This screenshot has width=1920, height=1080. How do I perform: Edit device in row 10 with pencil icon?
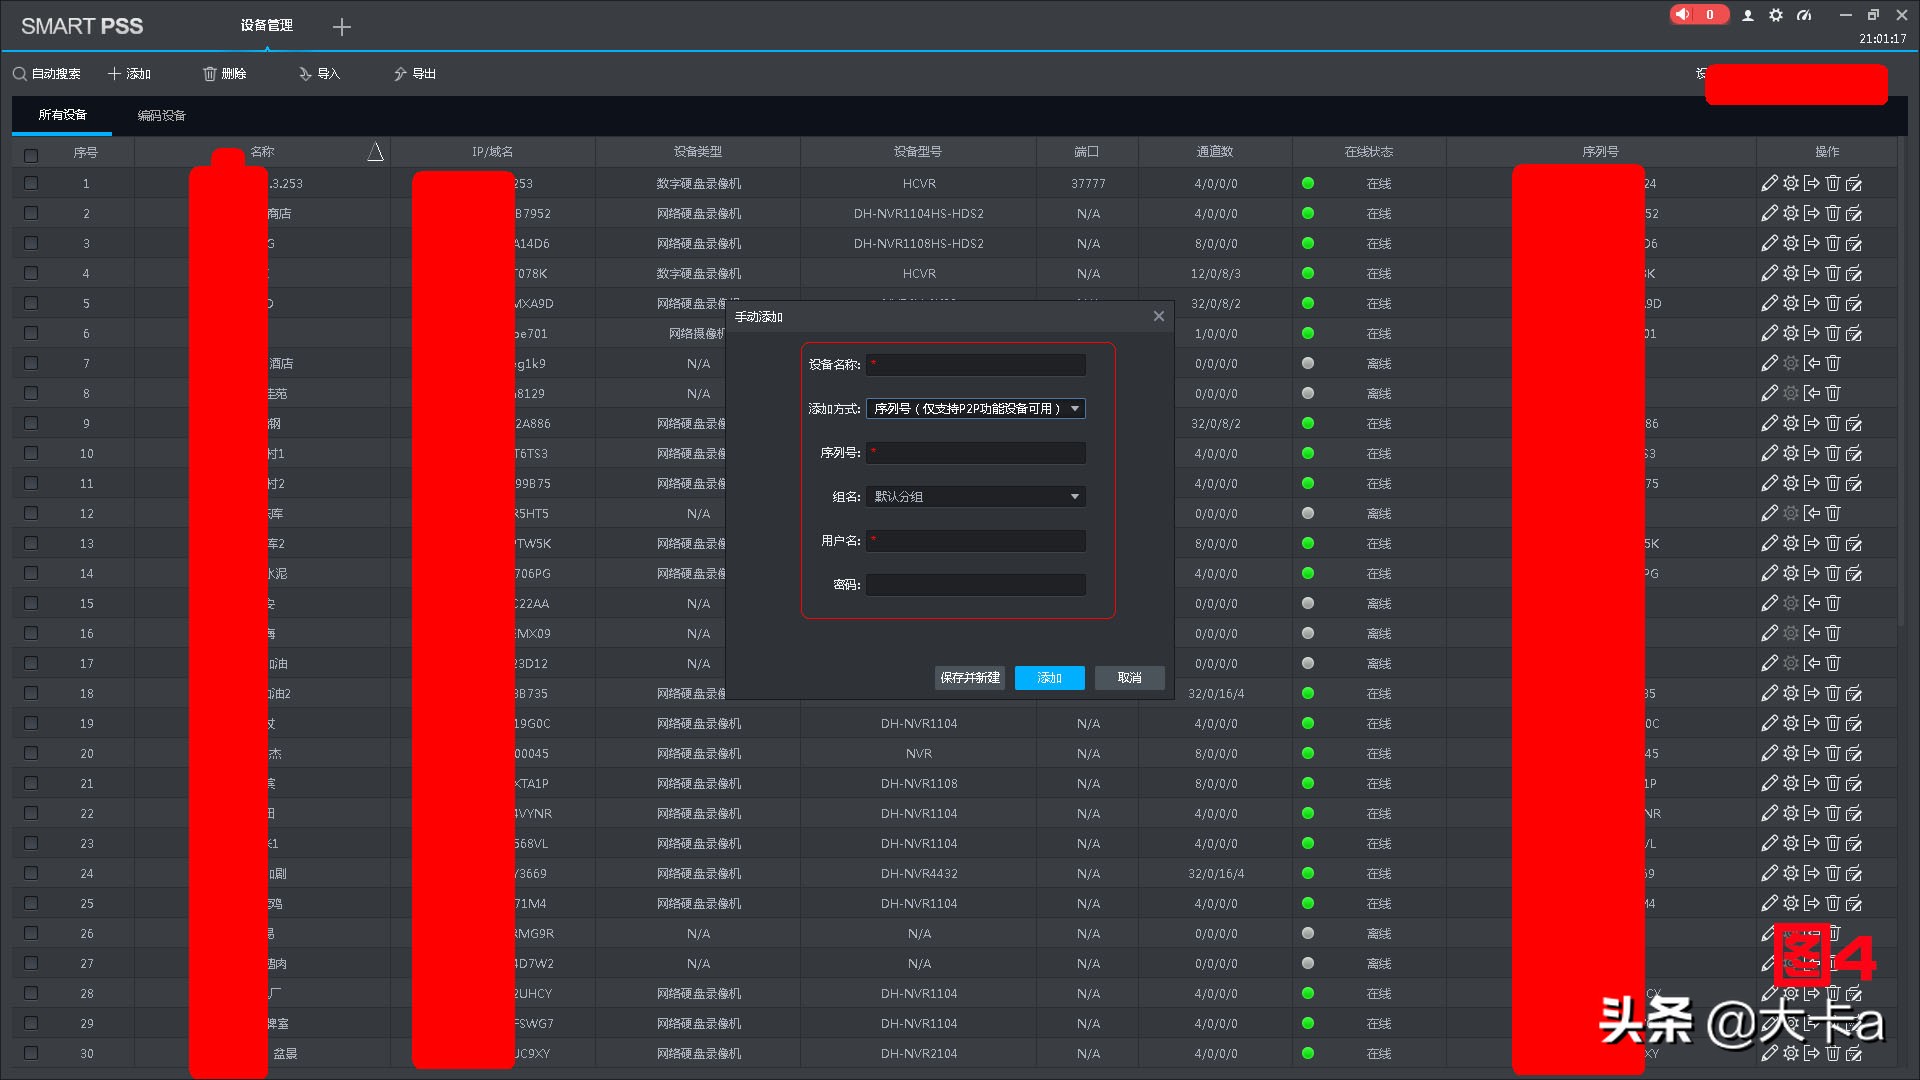click(1769, 453)
